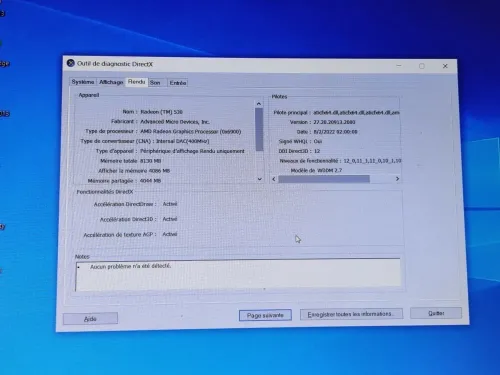Click Mémoire partagée 4044 MB value
This screenshot has width=500, height=375.
pos(151,181)
